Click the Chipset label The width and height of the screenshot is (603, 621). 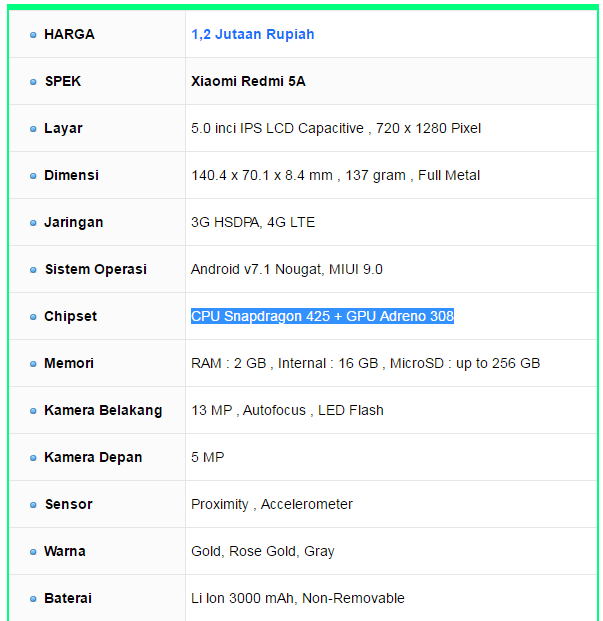coord(70,316)
